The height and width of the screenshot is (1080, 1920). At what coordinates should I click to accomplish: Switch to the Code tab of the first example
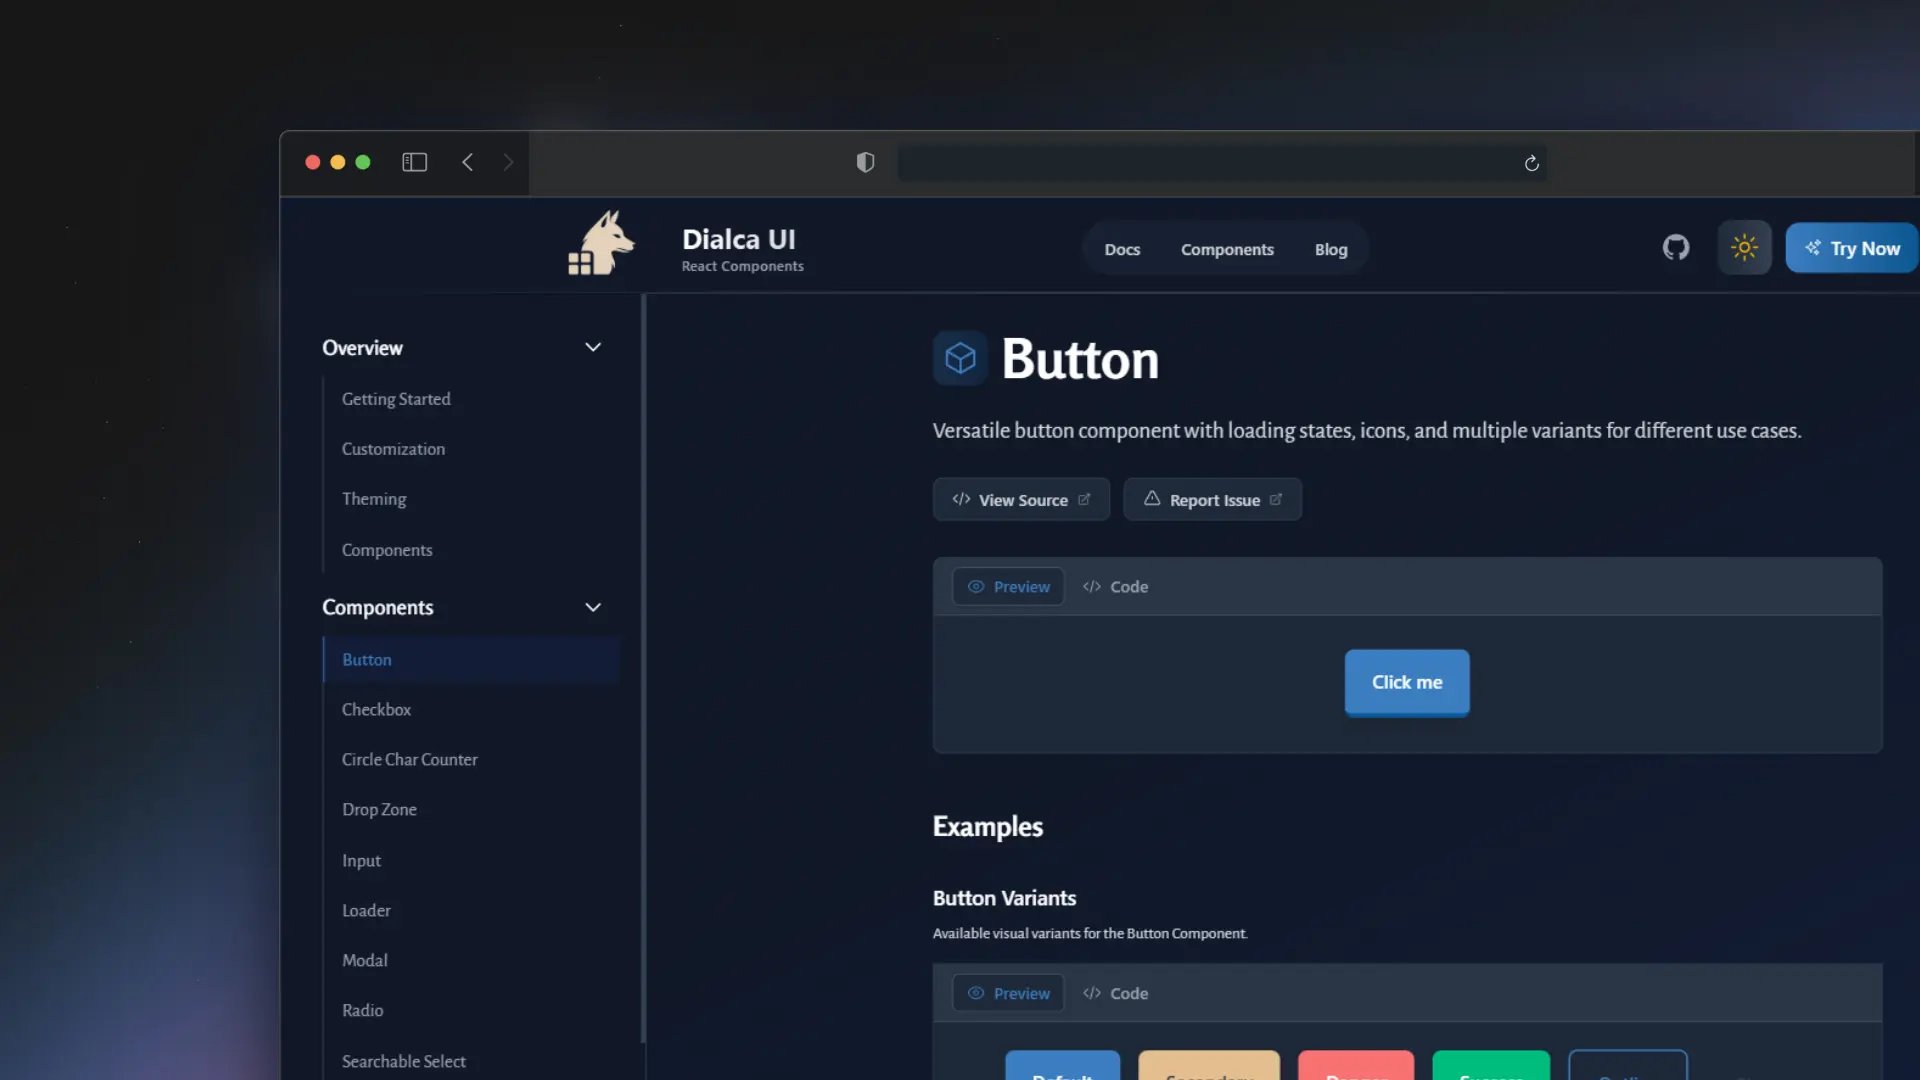tap(1115, 587)
